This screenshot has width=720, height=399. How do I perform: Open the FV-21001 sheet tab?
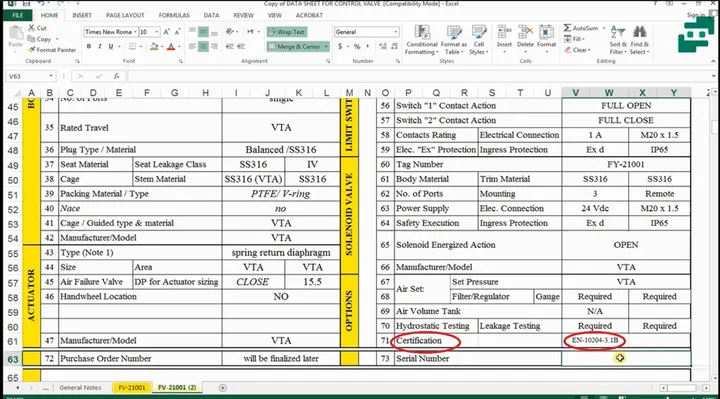click(x=132, y=388)
